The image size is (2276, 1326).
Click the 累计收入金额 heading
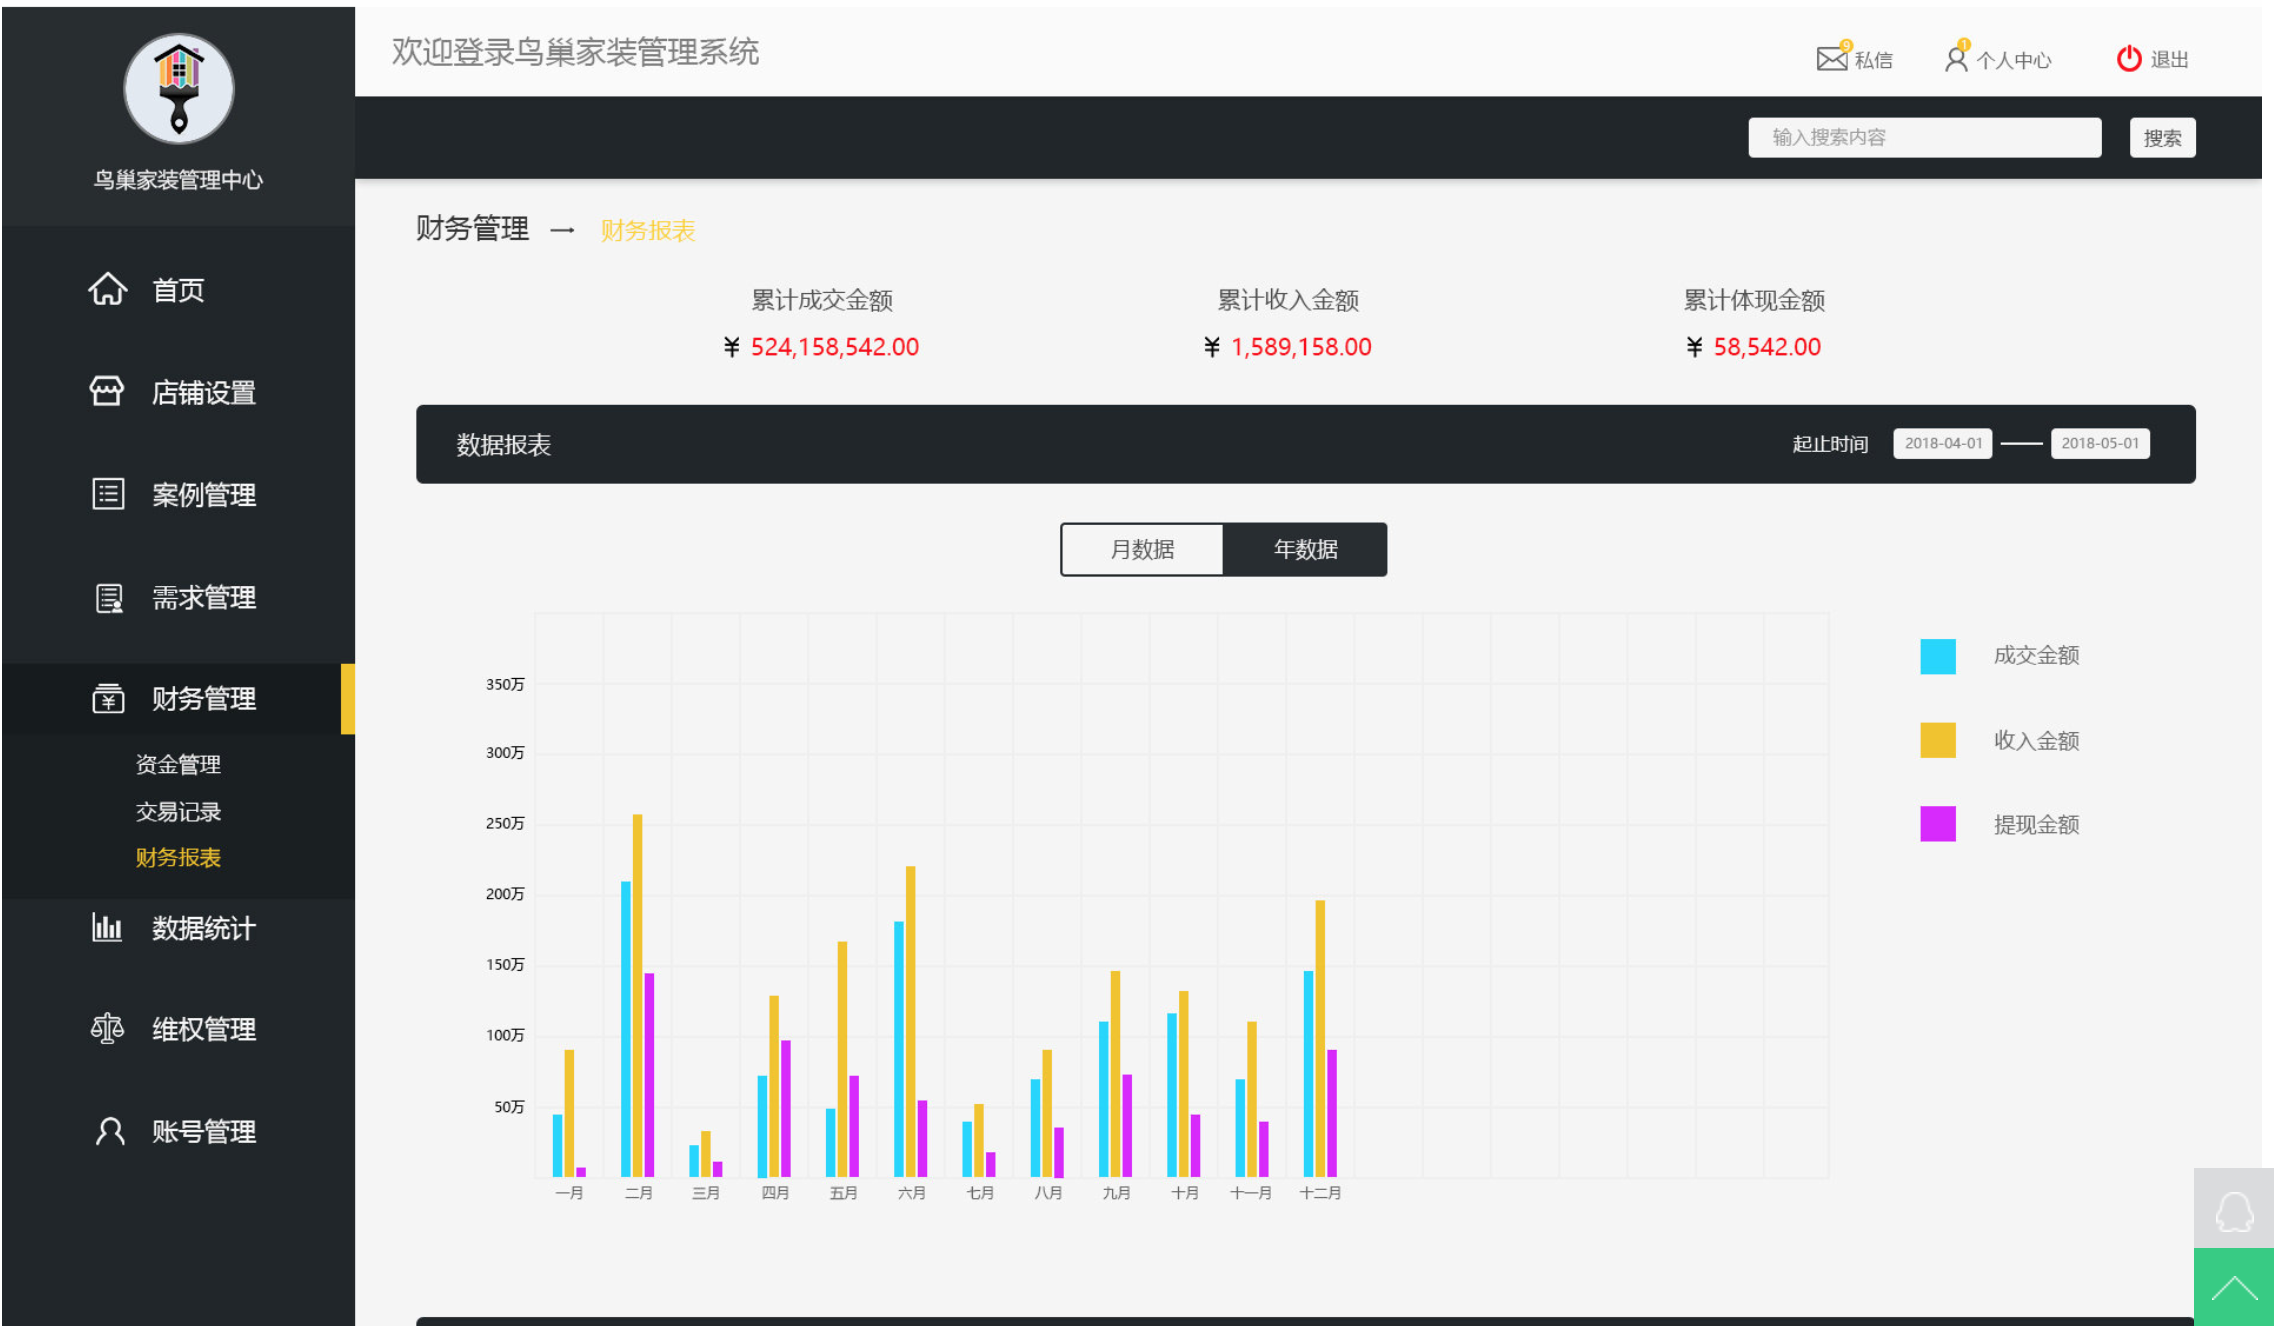pos(1288,300)
